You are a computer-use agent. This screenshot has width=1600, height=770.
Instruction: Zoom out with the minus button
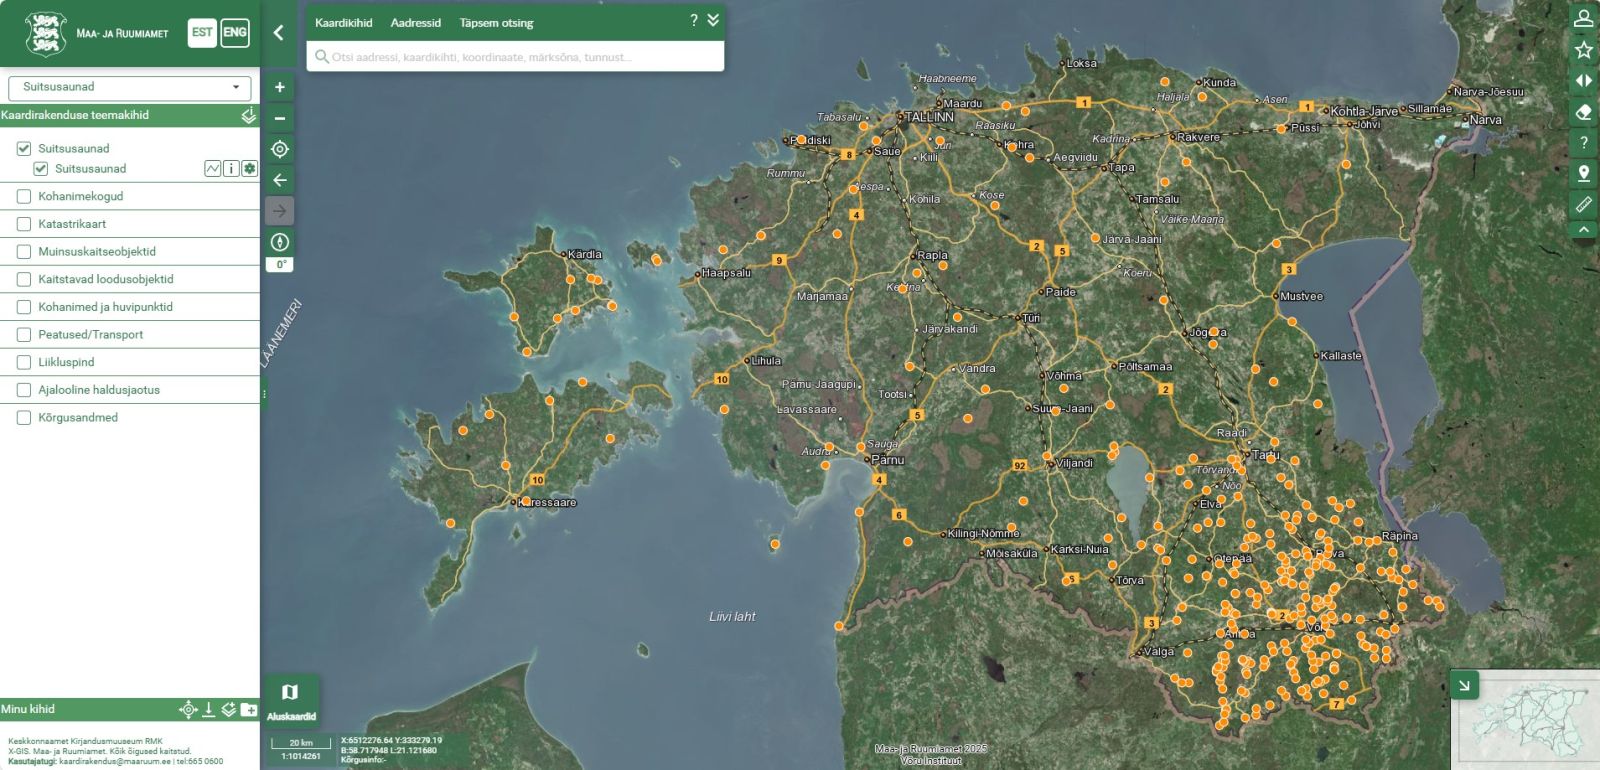280,118
